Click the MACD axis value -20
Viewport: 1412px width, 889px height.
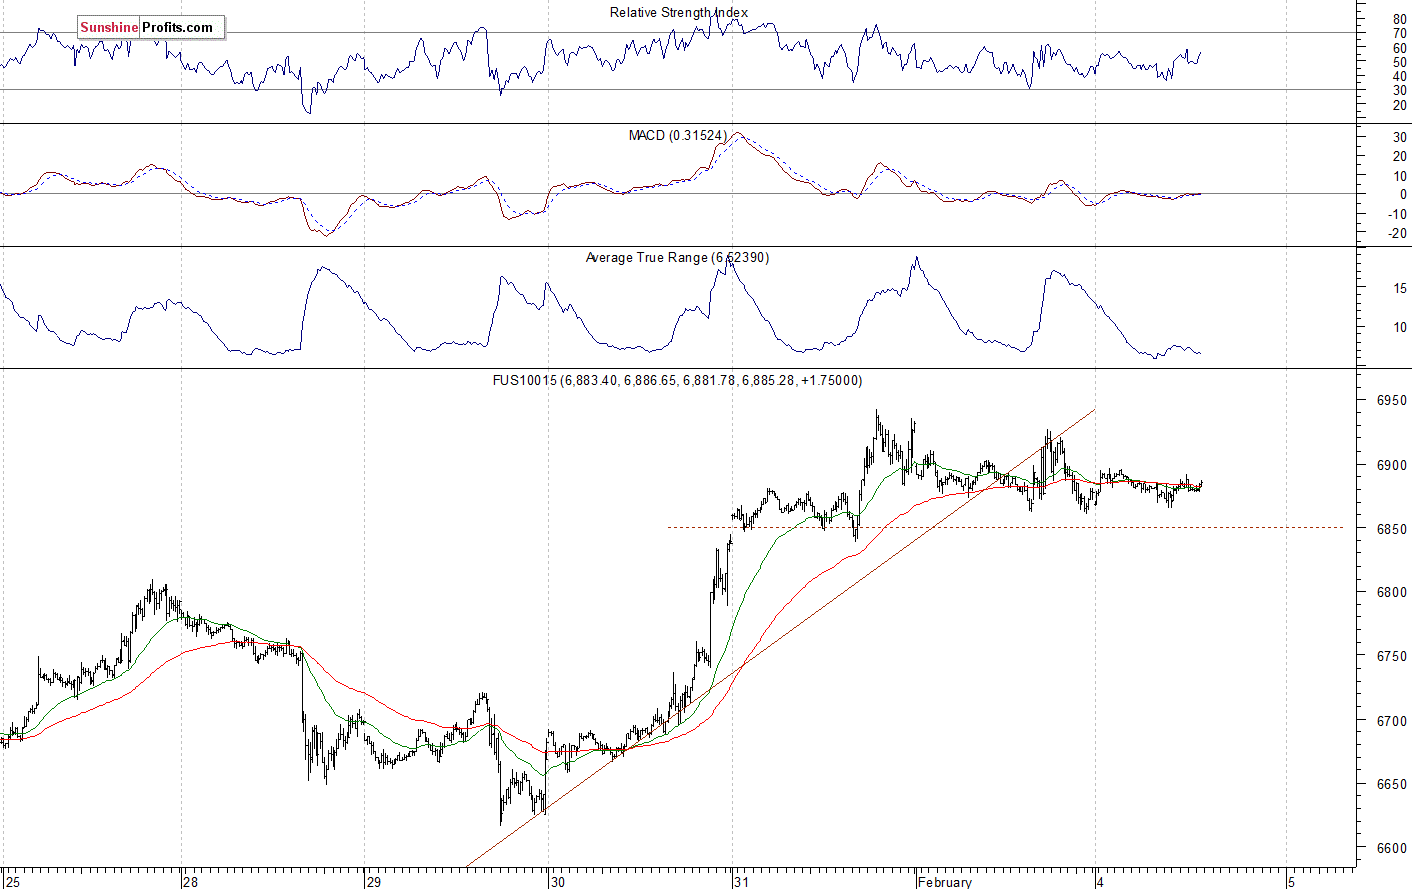pyautogui.click(x=1397, y=233)
